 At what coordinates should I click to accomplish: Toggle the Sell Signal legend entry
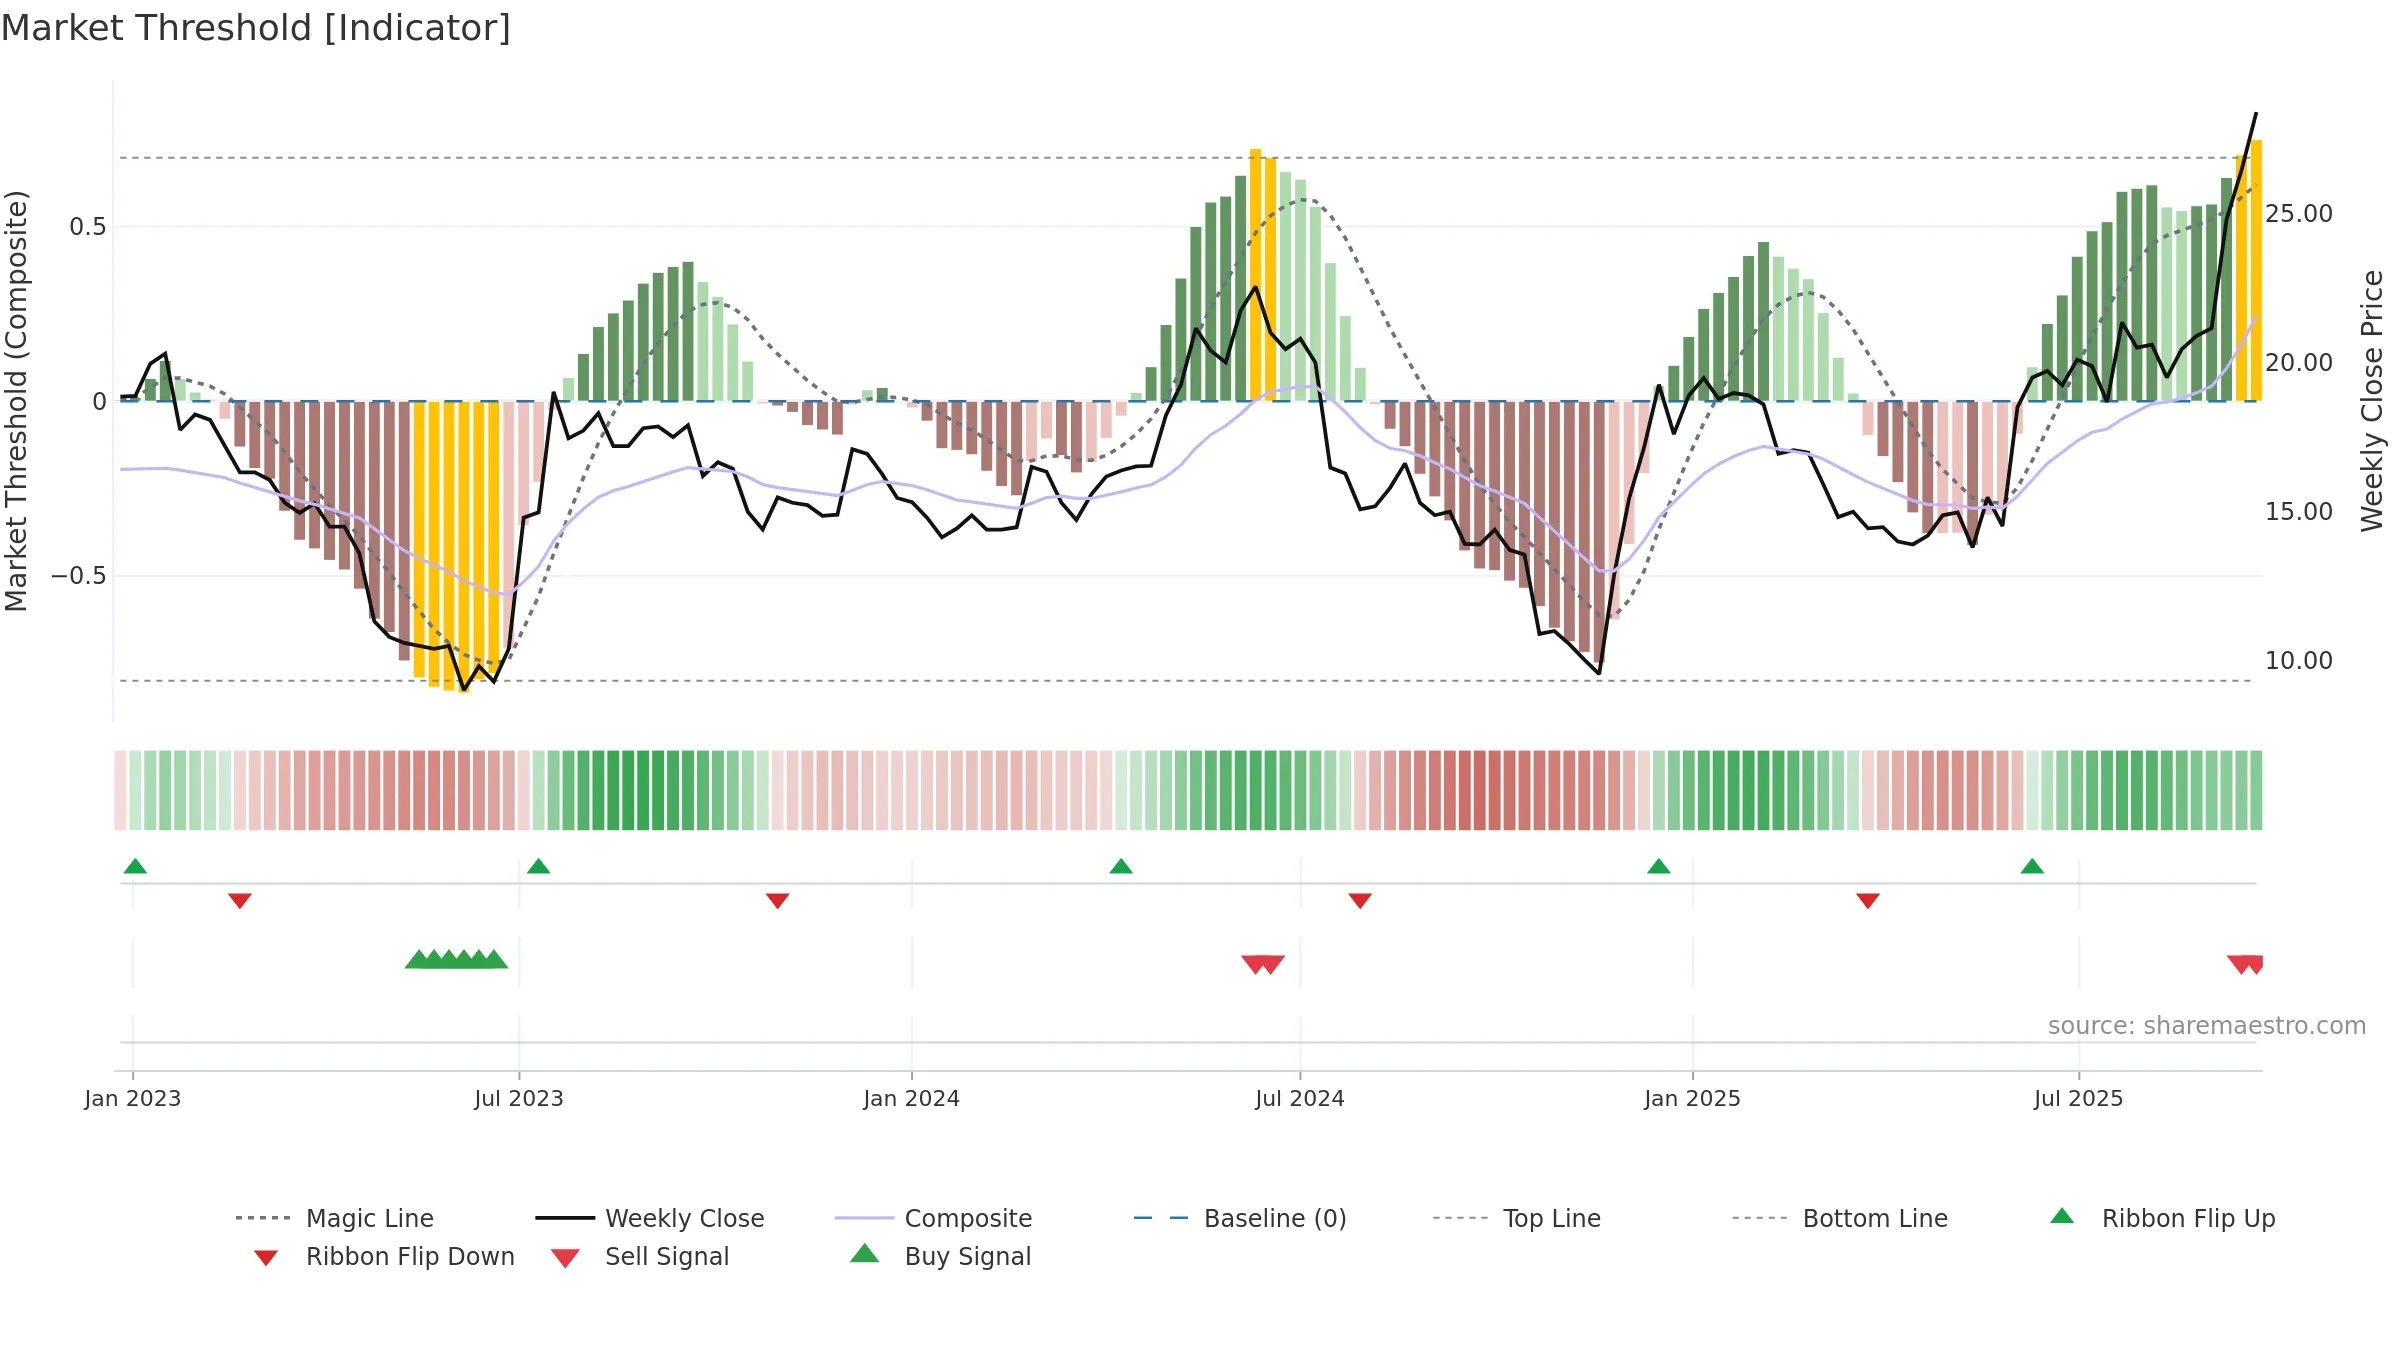640,1256
